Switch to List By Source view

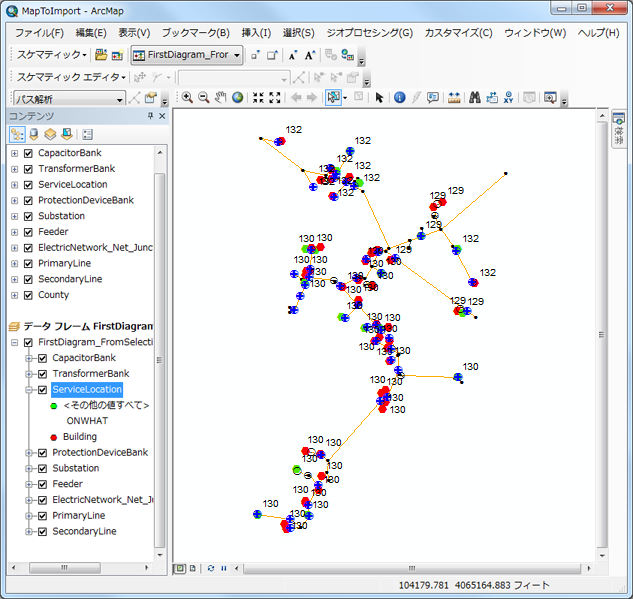(35, 134)
